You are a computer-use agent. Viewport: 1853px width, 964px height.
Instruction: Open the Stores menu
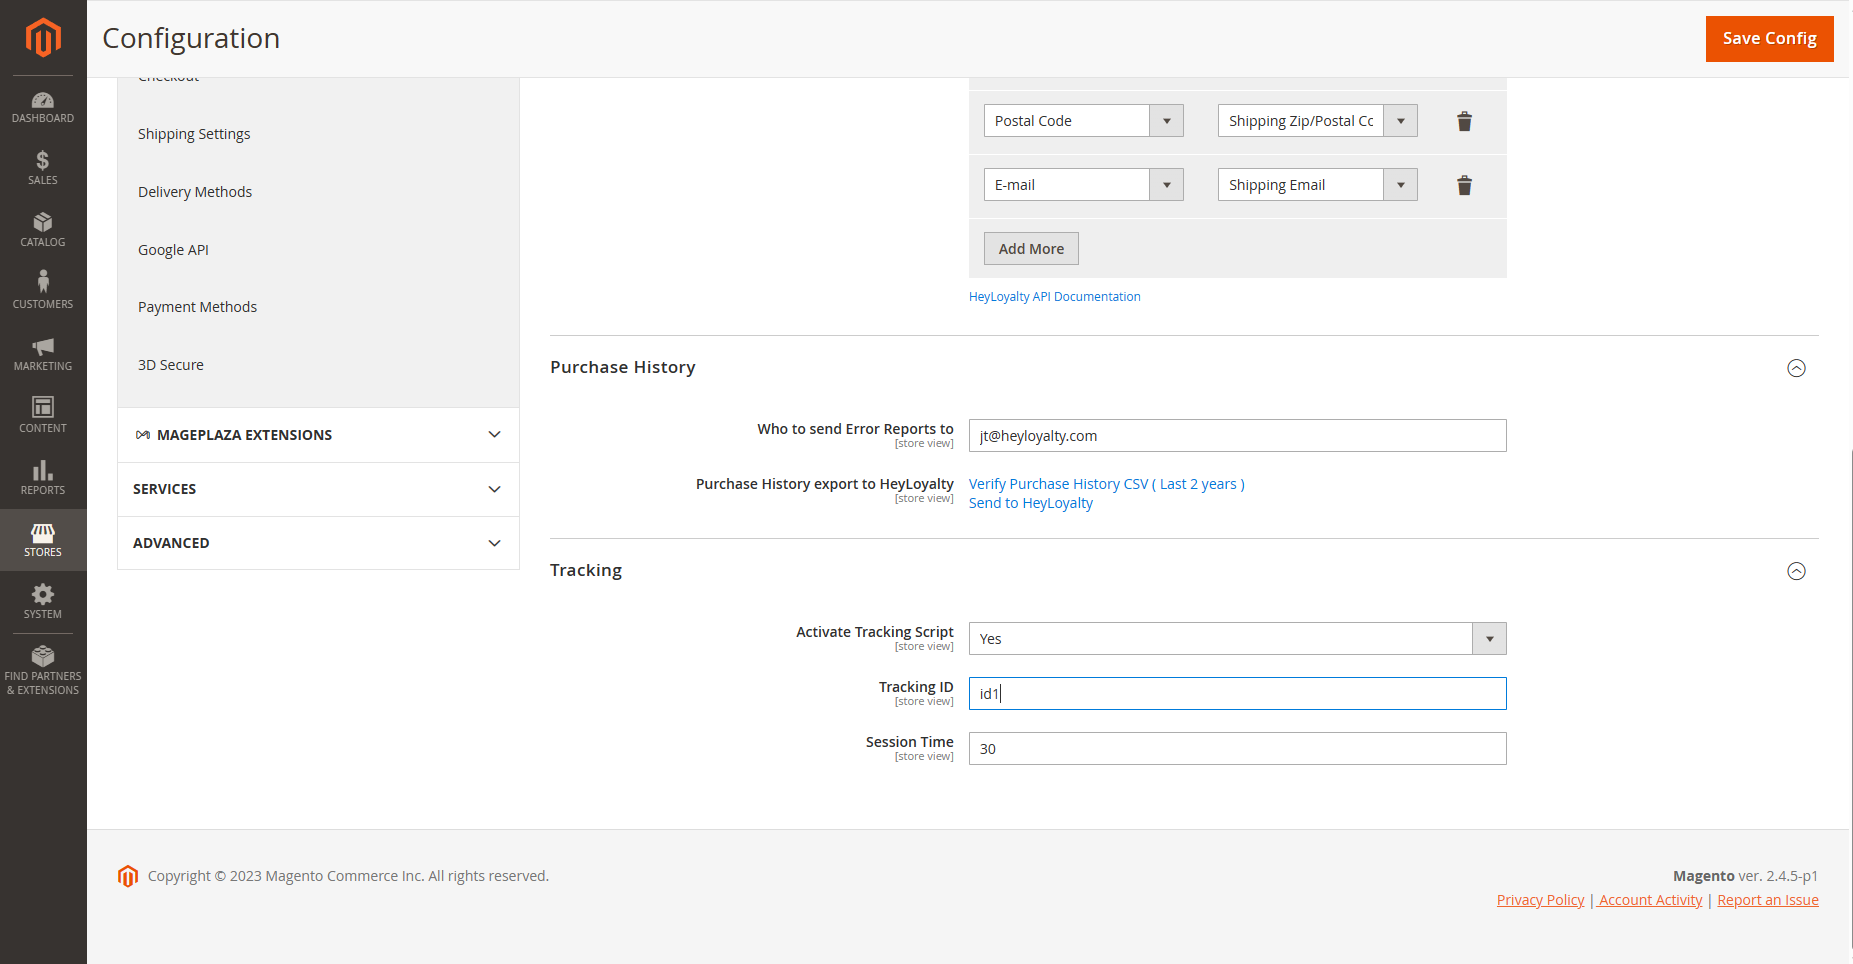coord(43,540)
